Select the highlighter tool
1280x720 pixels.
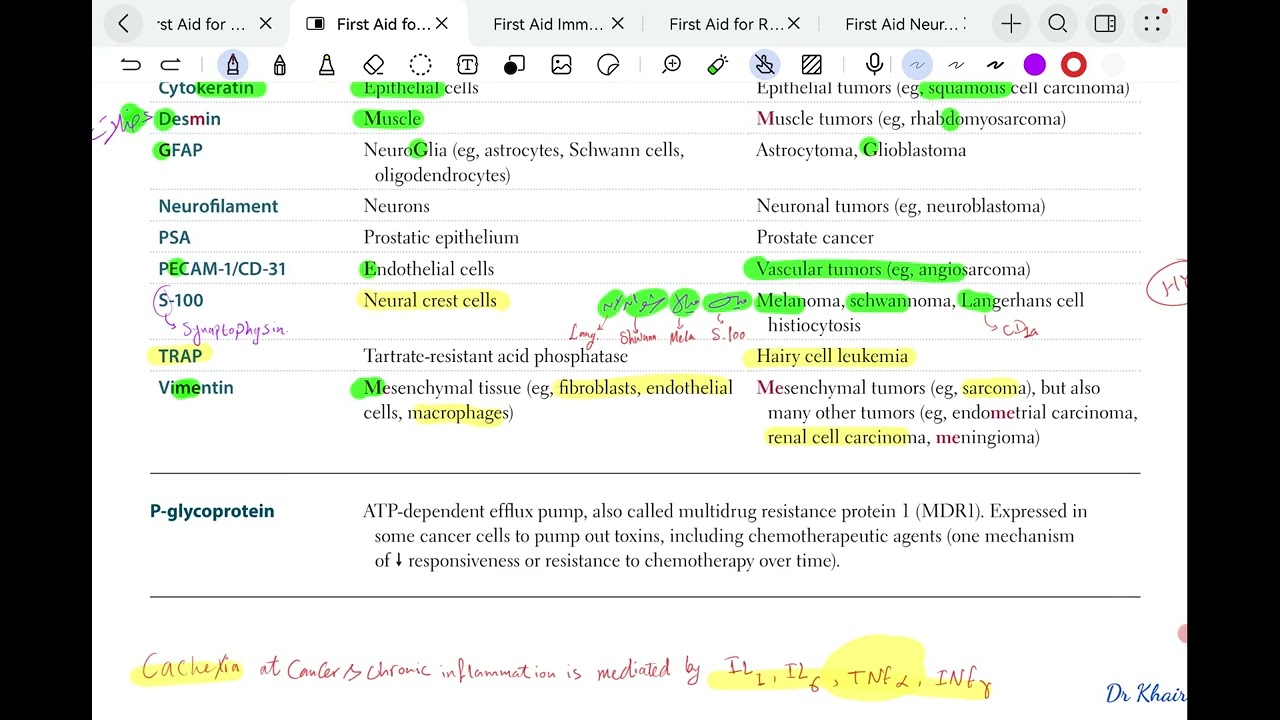tap(327, 65)
